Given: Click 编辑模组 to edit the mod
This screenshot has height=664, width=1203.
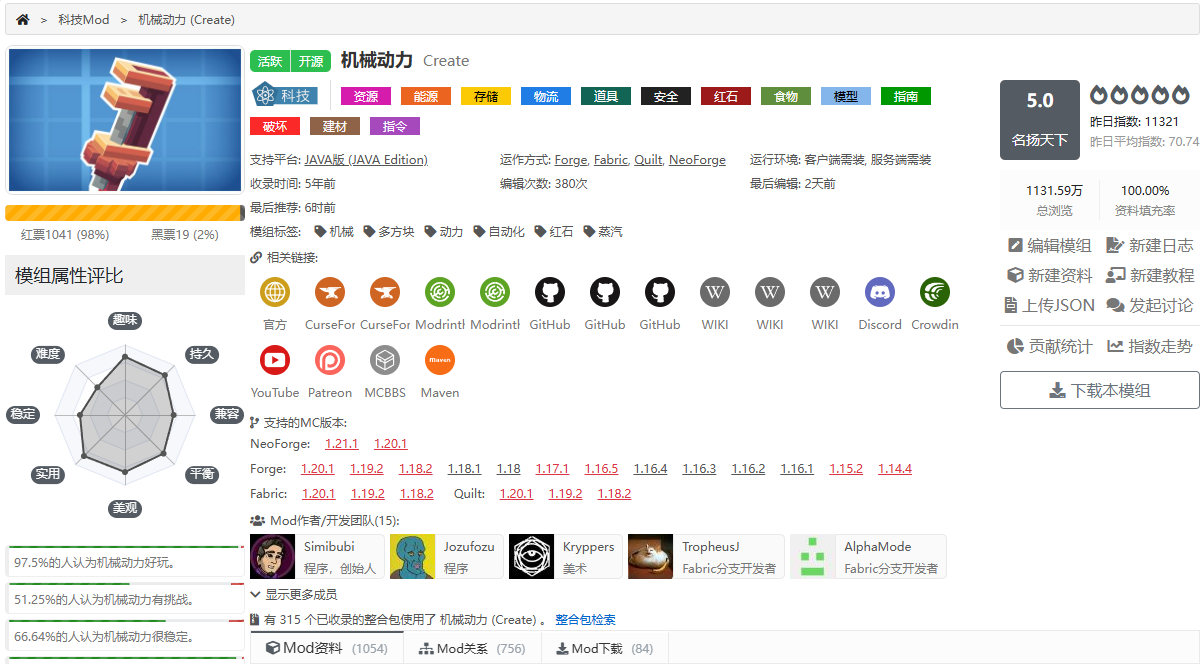Looking at the screenshot, I should (x=1049, y=245).
